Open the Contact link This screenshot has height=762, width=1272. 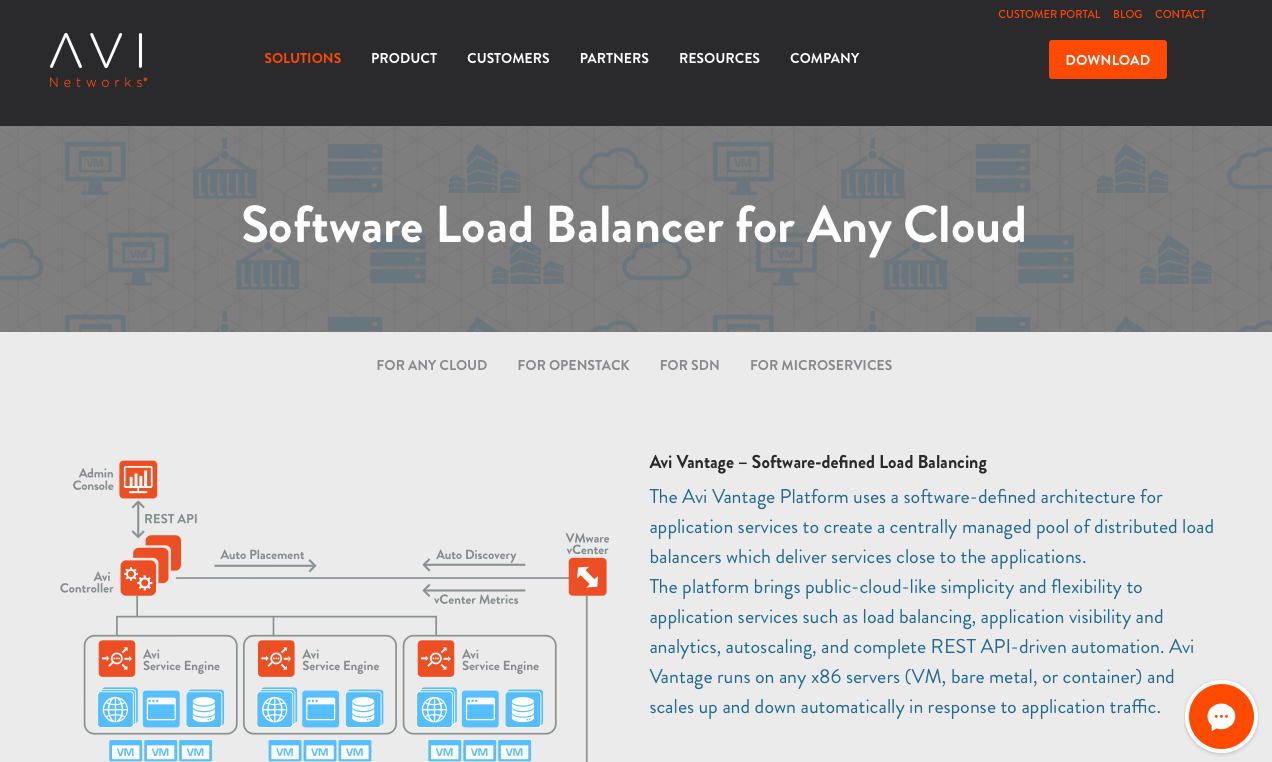click(1180, 14)
